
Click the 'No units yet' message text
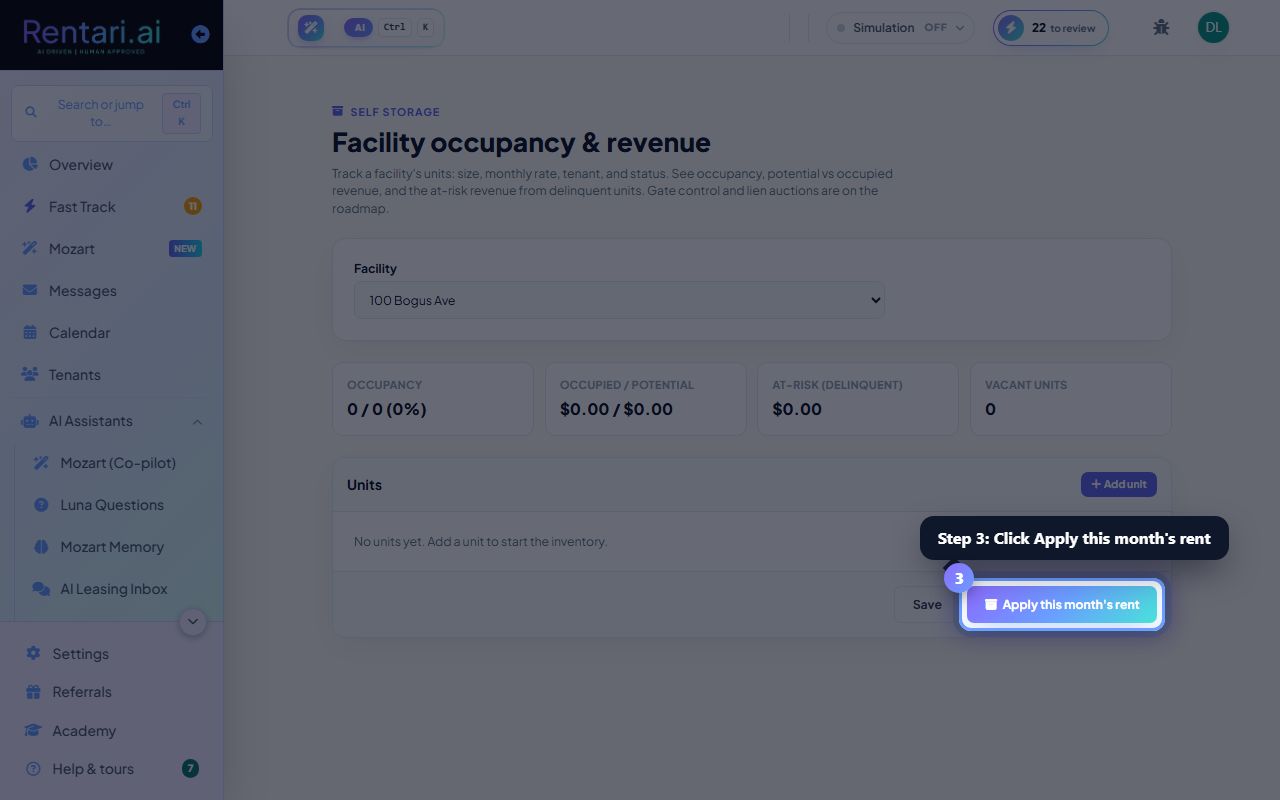(x=480, y=541)
